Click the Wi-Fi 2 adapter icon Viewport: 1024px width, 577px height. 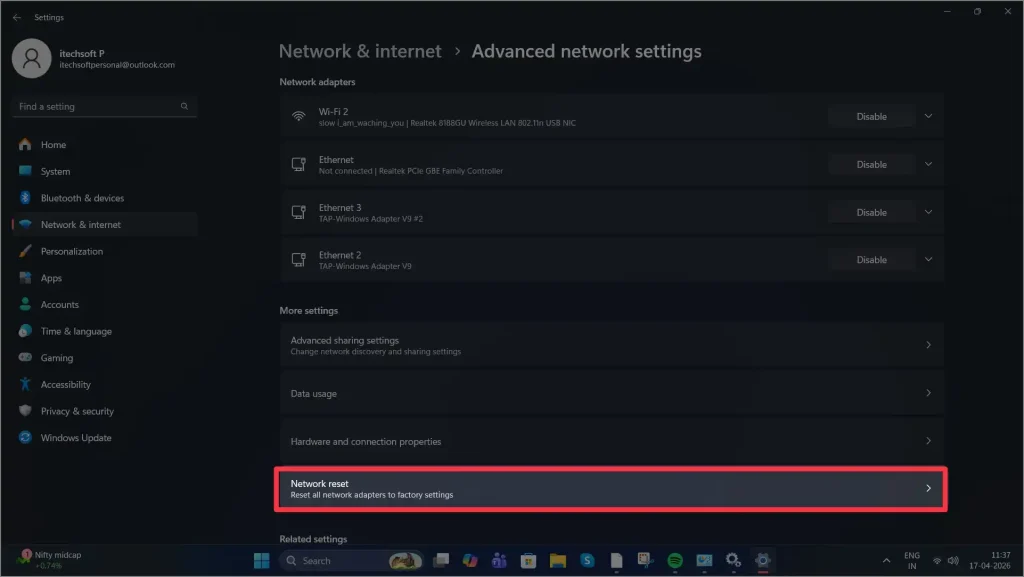tap(298, 116)
